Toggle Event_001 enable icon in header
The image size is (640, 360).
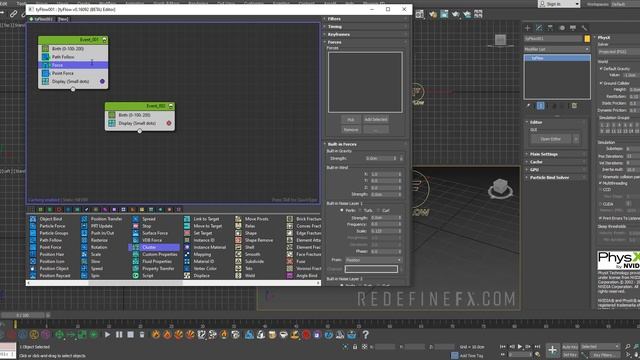pos(104,40)
